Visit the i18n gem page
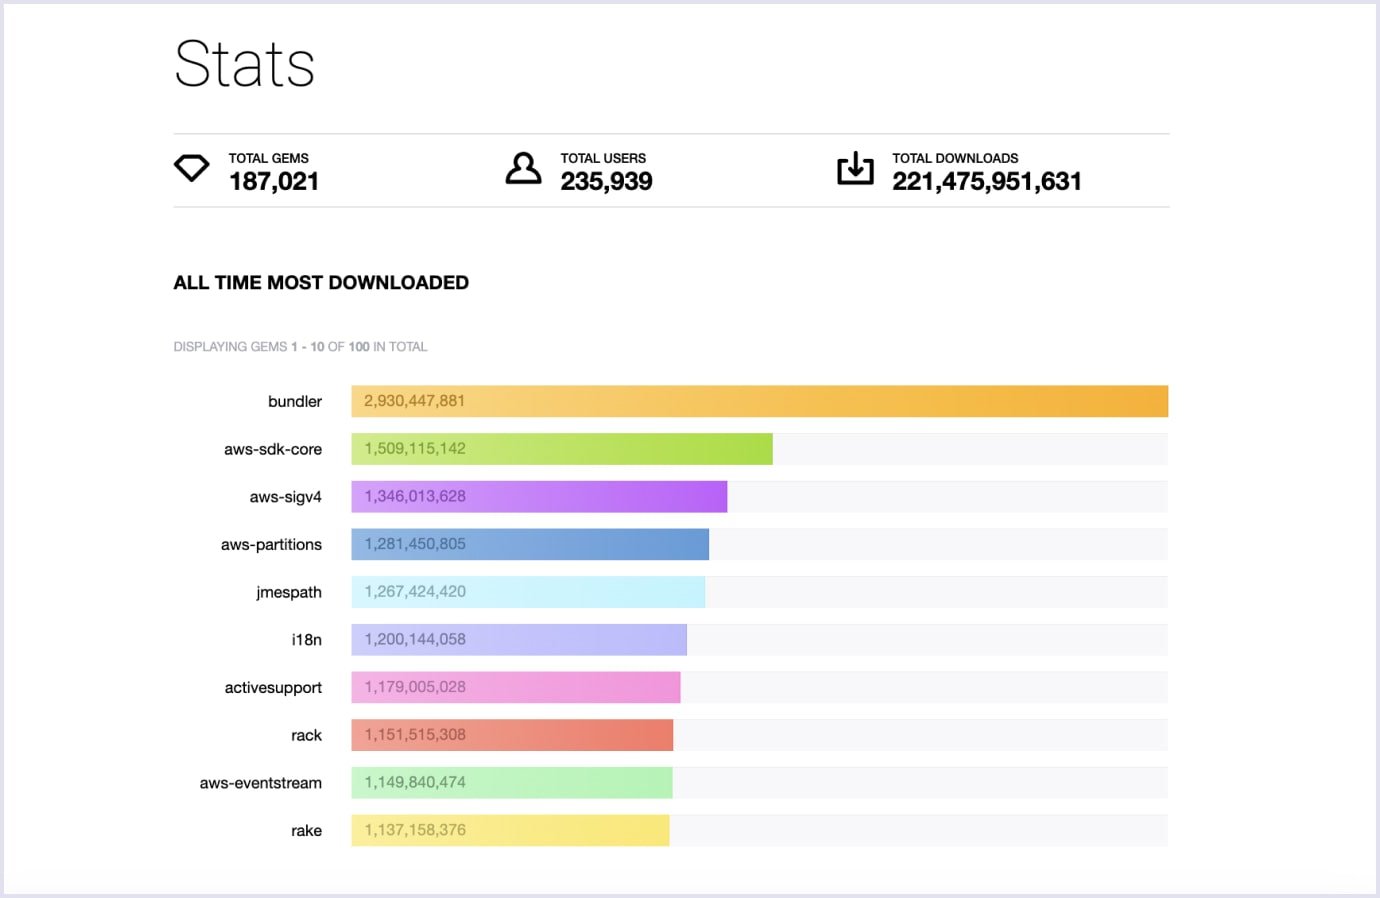This screenshot has height=898, width=1380. (306, 640)
